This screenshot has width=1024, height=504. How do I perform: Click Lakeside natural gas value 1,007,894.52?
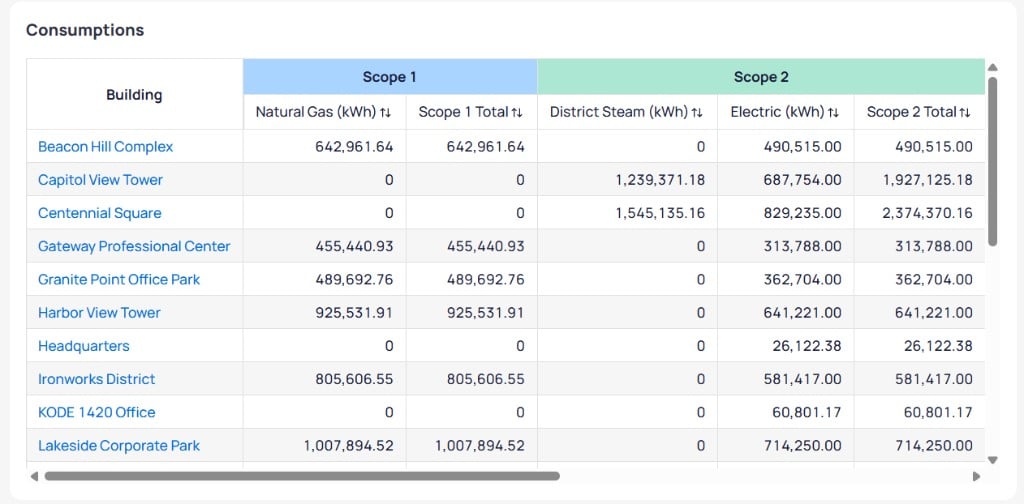point(349,446)
